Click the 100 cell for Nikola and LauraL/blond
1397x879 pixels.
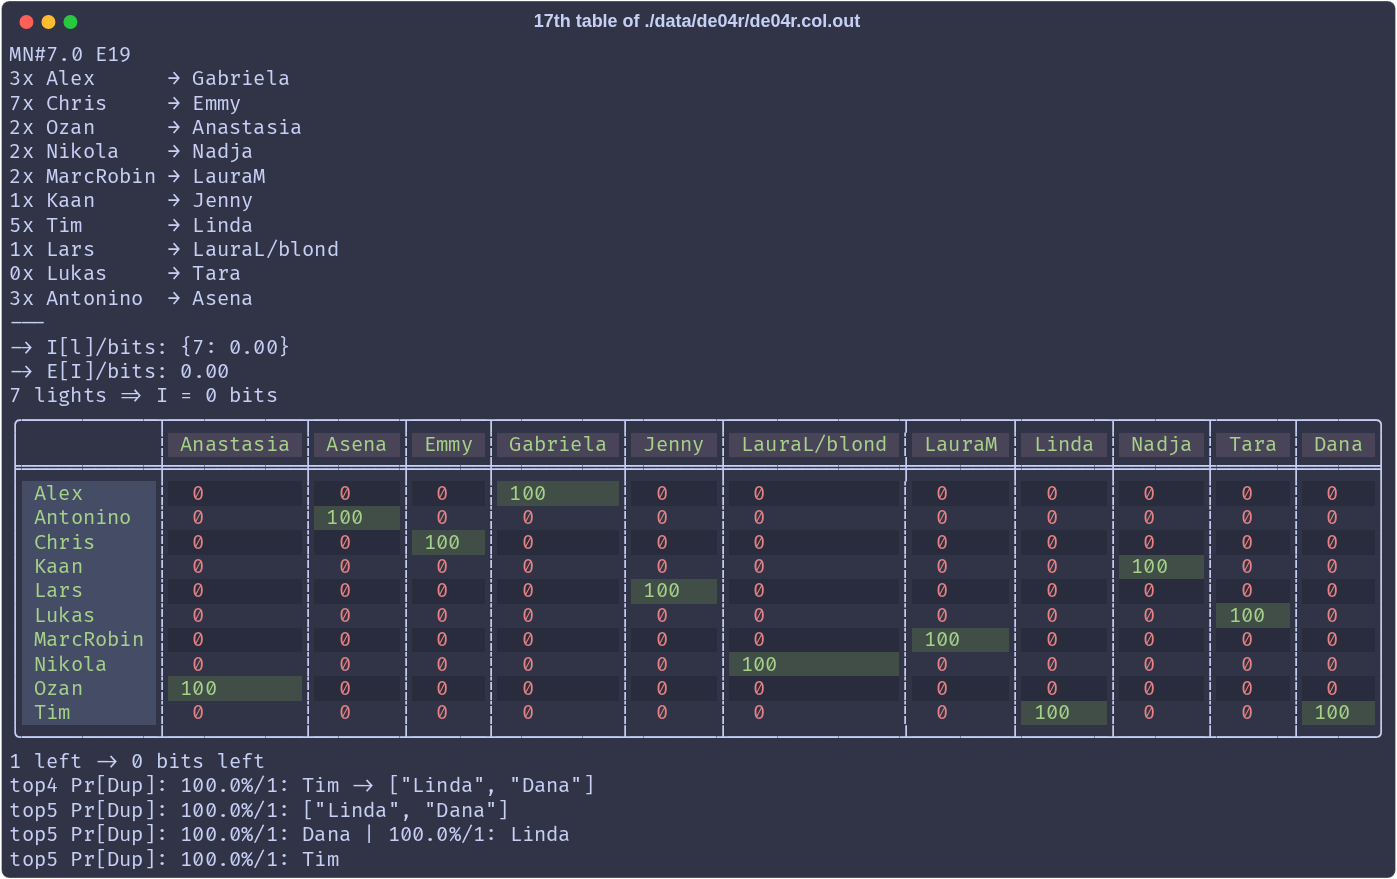(x=814, y=664)
